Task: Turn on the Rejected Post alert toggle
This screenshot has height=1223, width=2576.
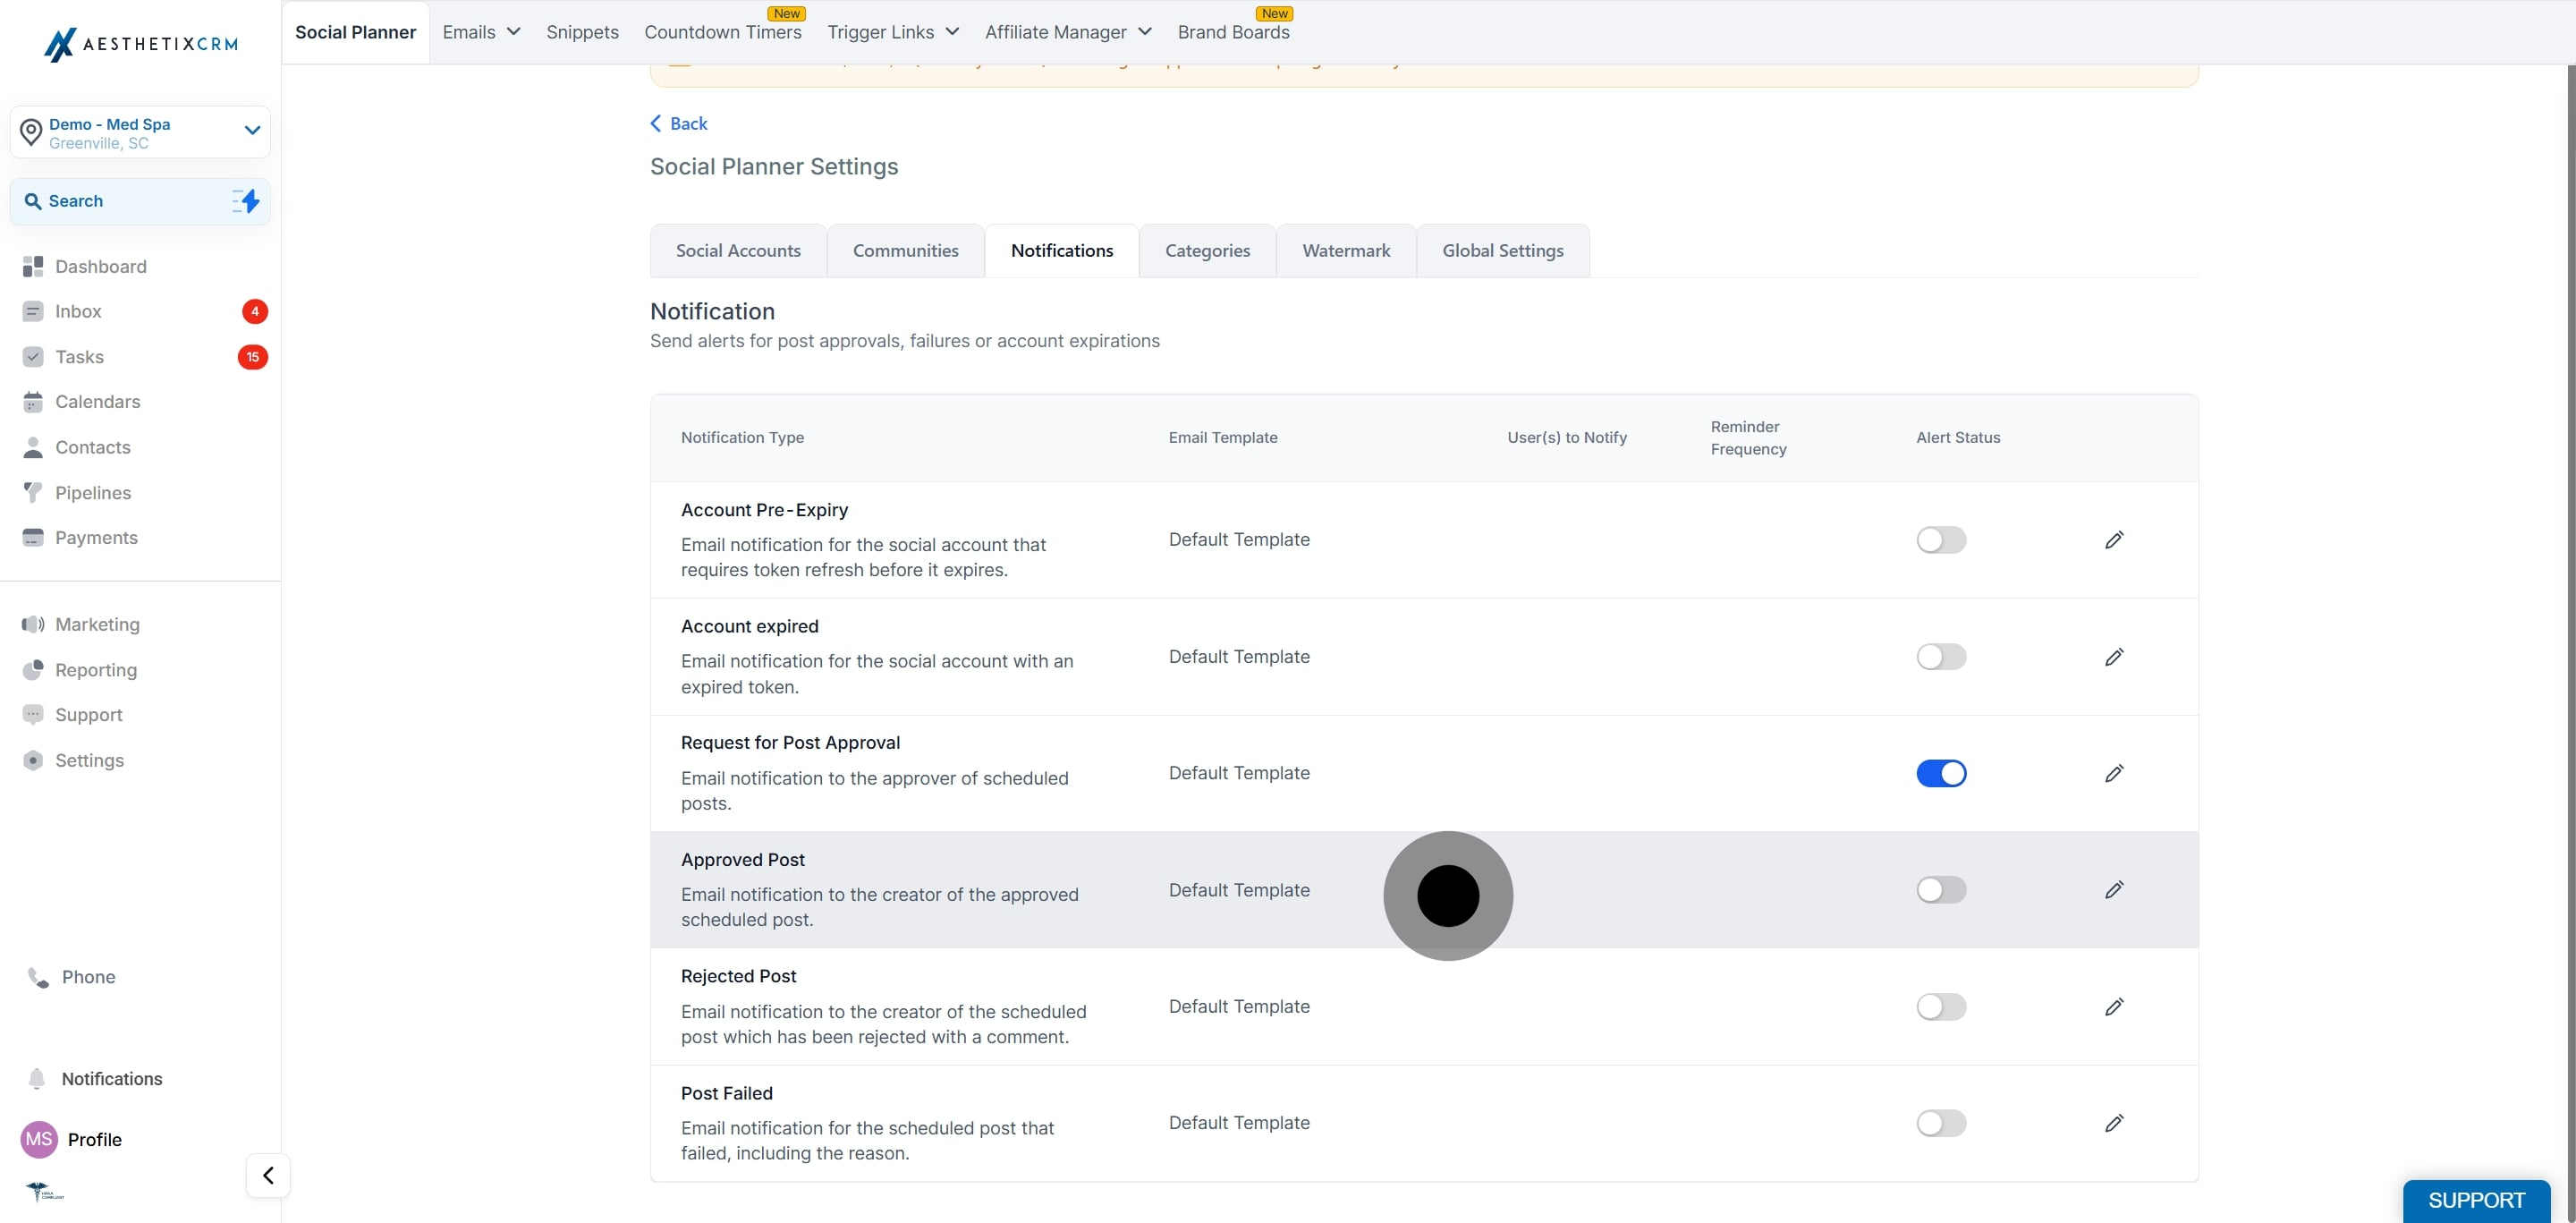Action: pyautogui.click(x=1941, y=1006)
